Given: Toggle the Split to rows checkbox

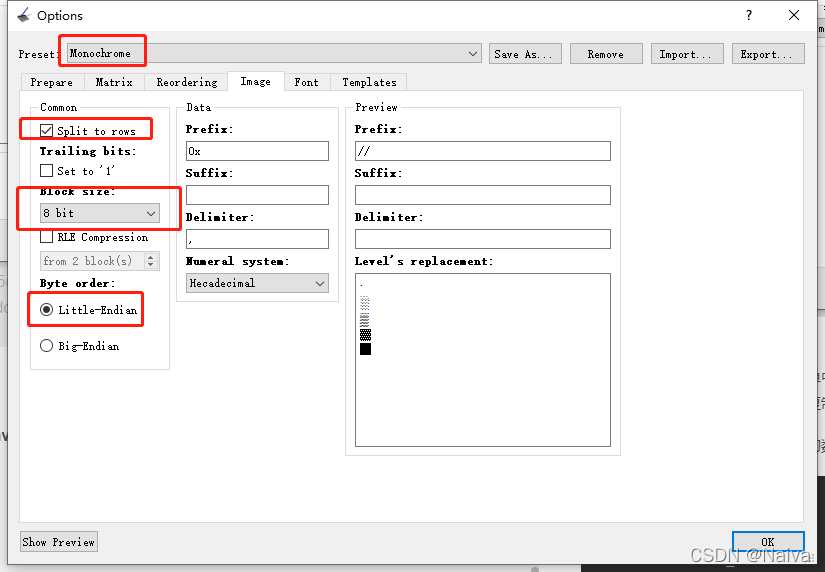Looking at the screenshot, I should pyautogui.click(x=46, y=131).
